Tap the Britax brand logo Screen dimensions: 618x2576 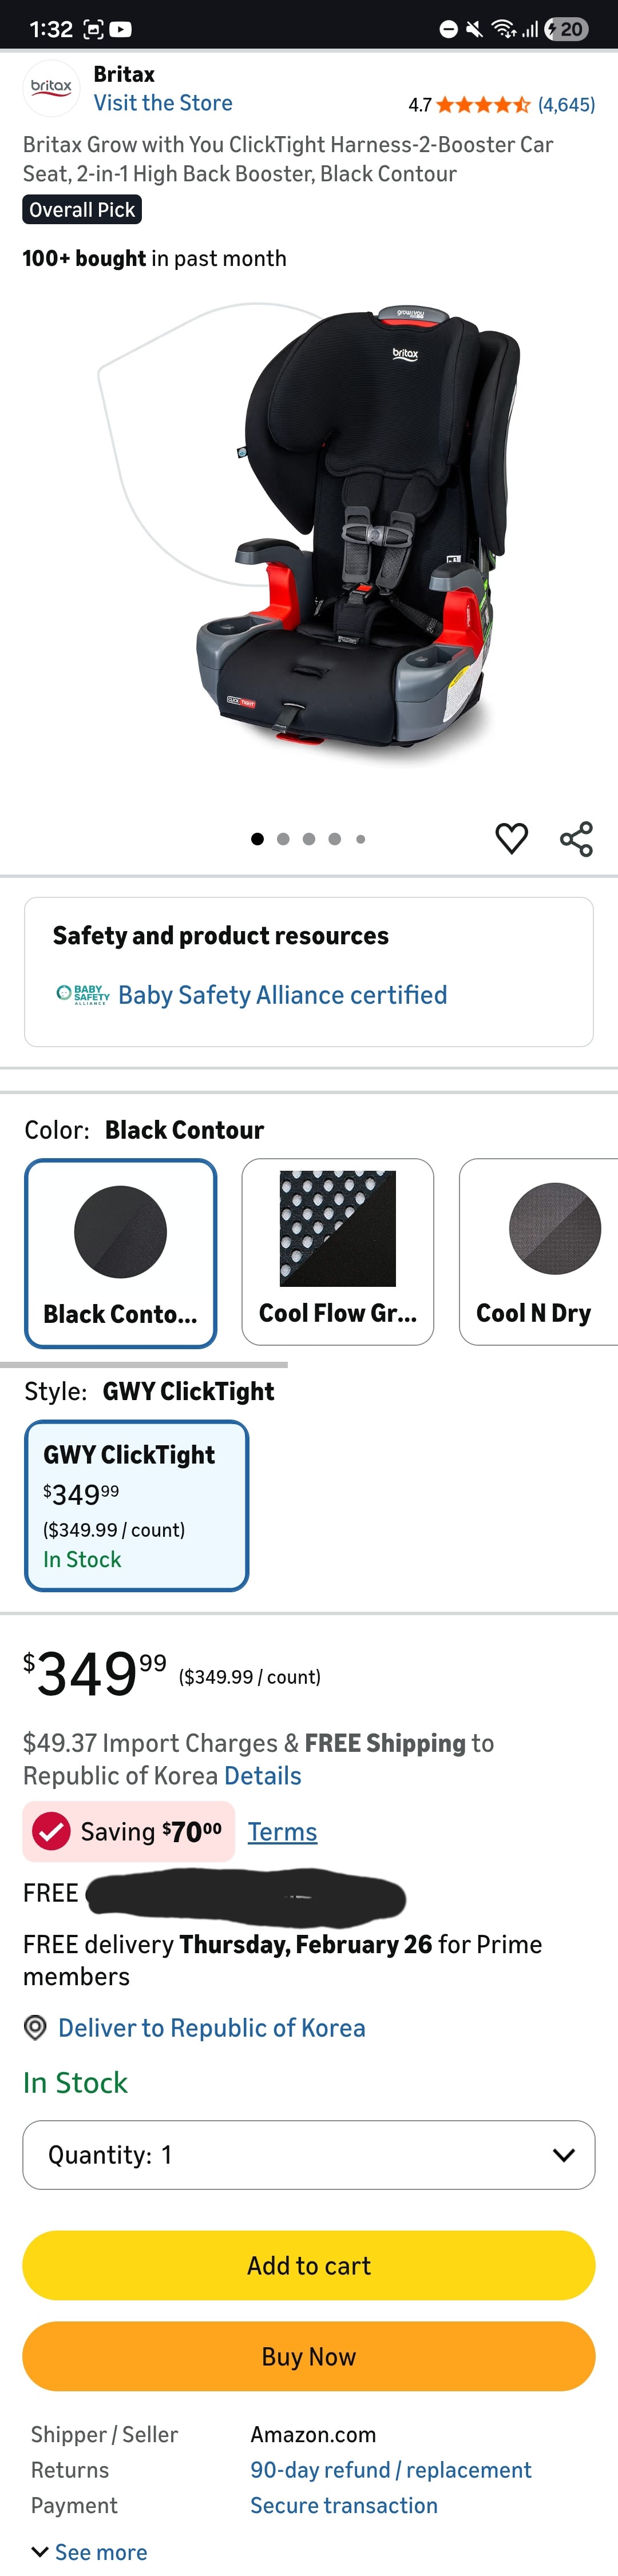click(x=51, y=88)
